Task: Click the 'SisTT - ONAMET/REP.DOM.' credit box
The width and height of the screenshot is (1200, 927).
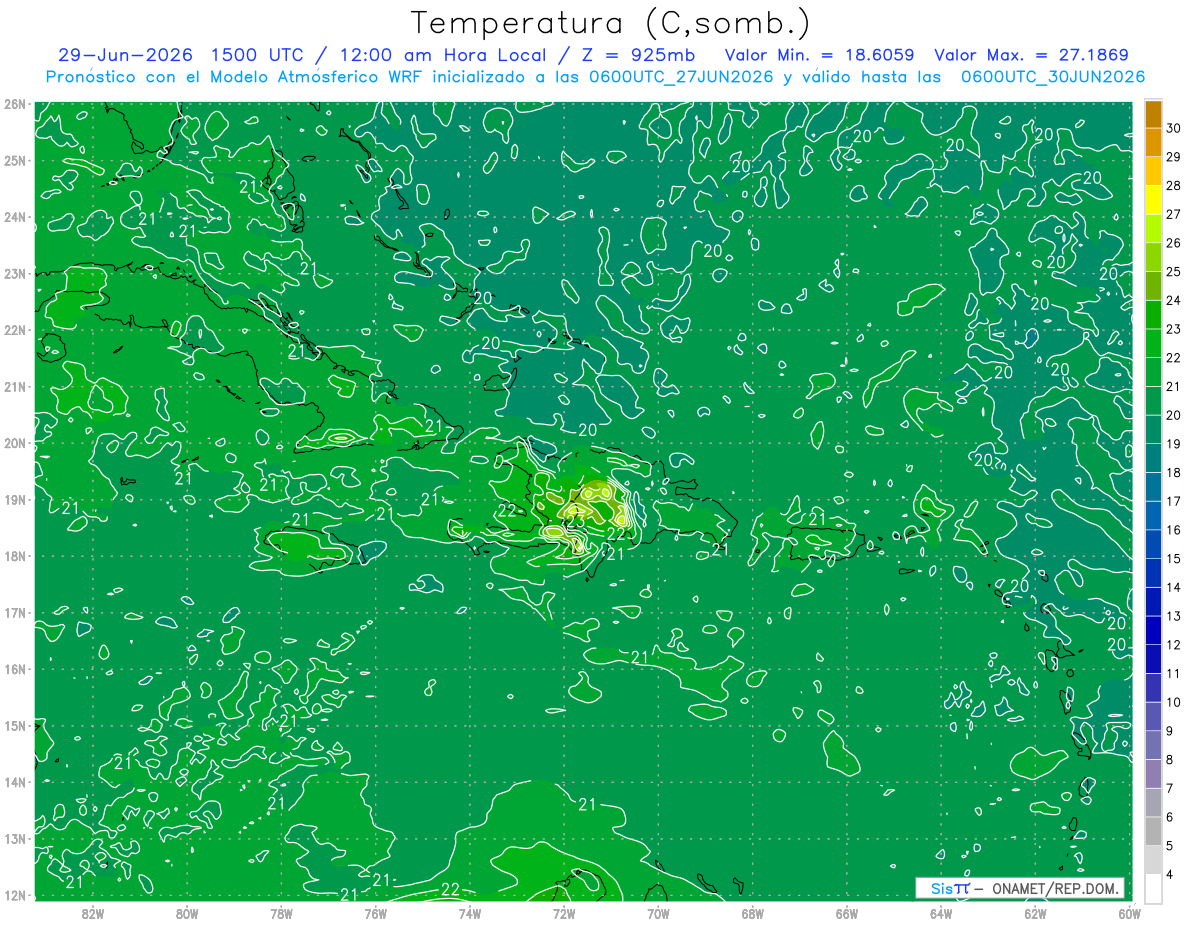Action: click(x=1020, y=888)
